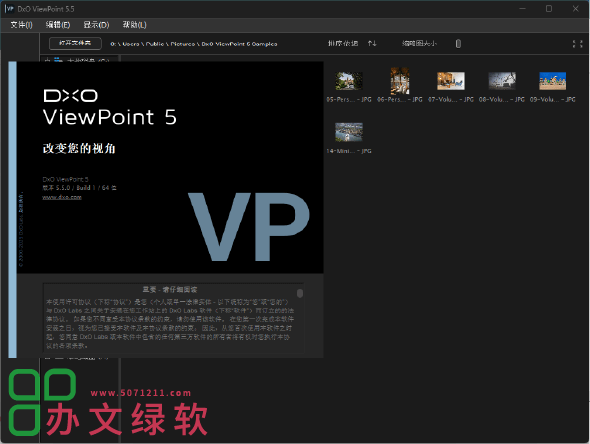Open the www.dxo.com link
This screenshot has height=444, width=590.
(x=62, y=197)
